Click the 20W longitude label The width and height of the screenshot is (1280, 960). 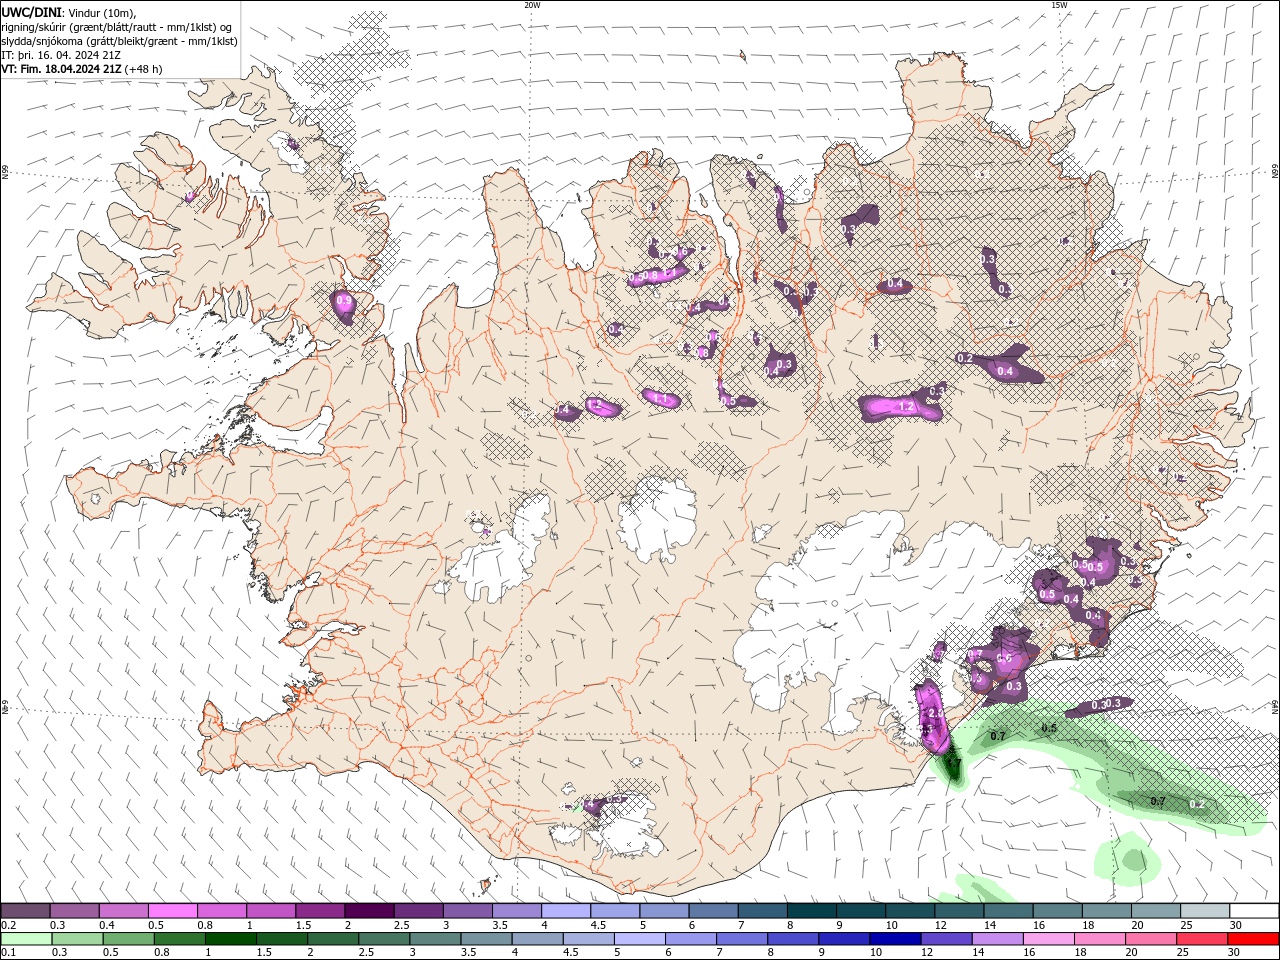coord(532,5)
